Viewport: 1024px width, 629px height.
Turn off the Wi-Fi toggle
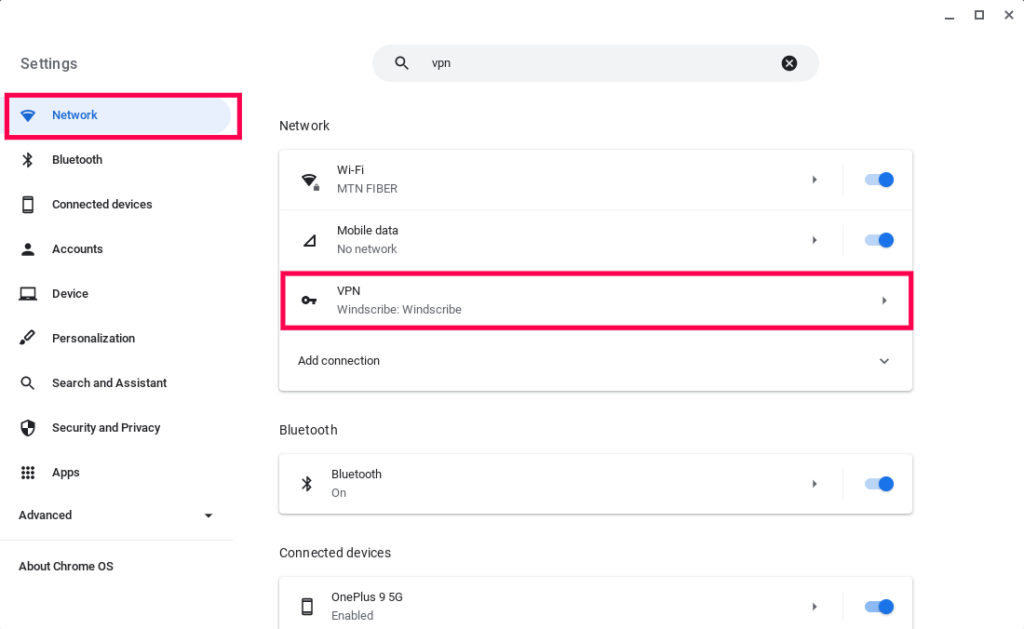point(878,180)
